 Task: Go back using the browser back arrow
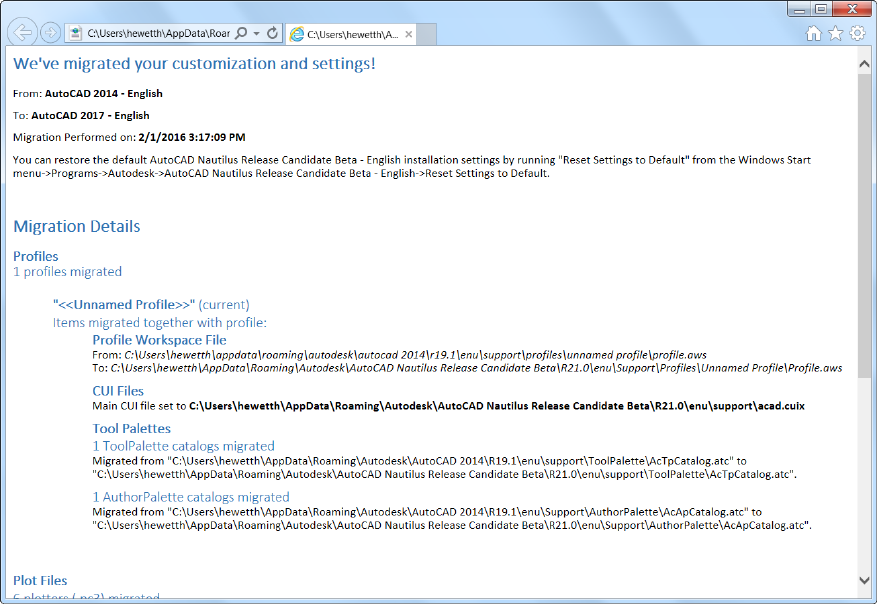[x=22, y=32]
